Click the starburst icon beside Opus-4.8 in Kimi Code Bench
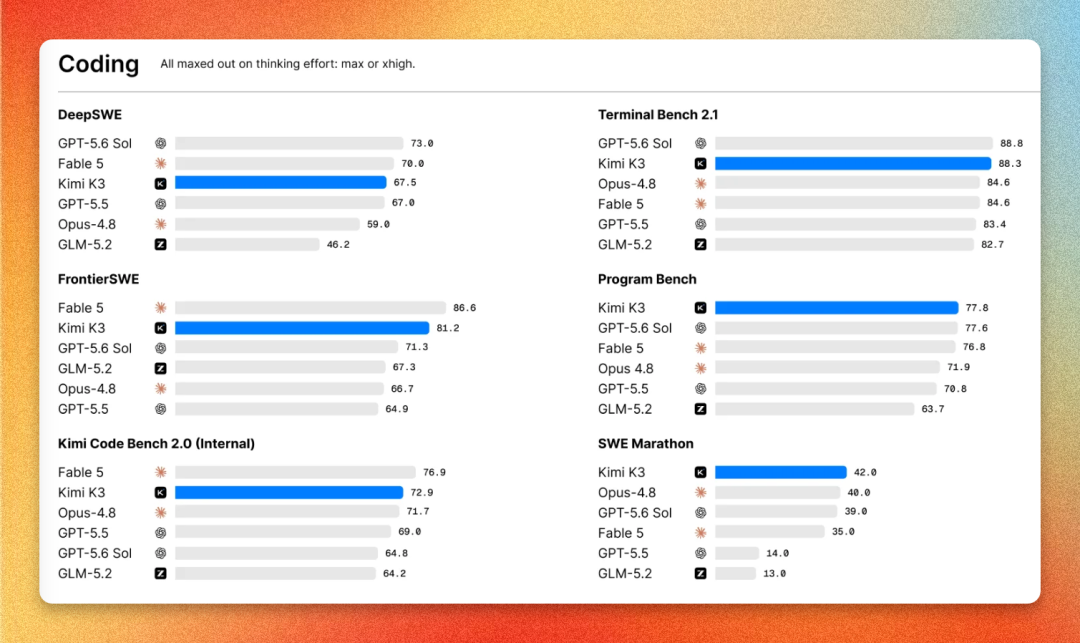This screenshot has width=1080, height=643. 160,513
